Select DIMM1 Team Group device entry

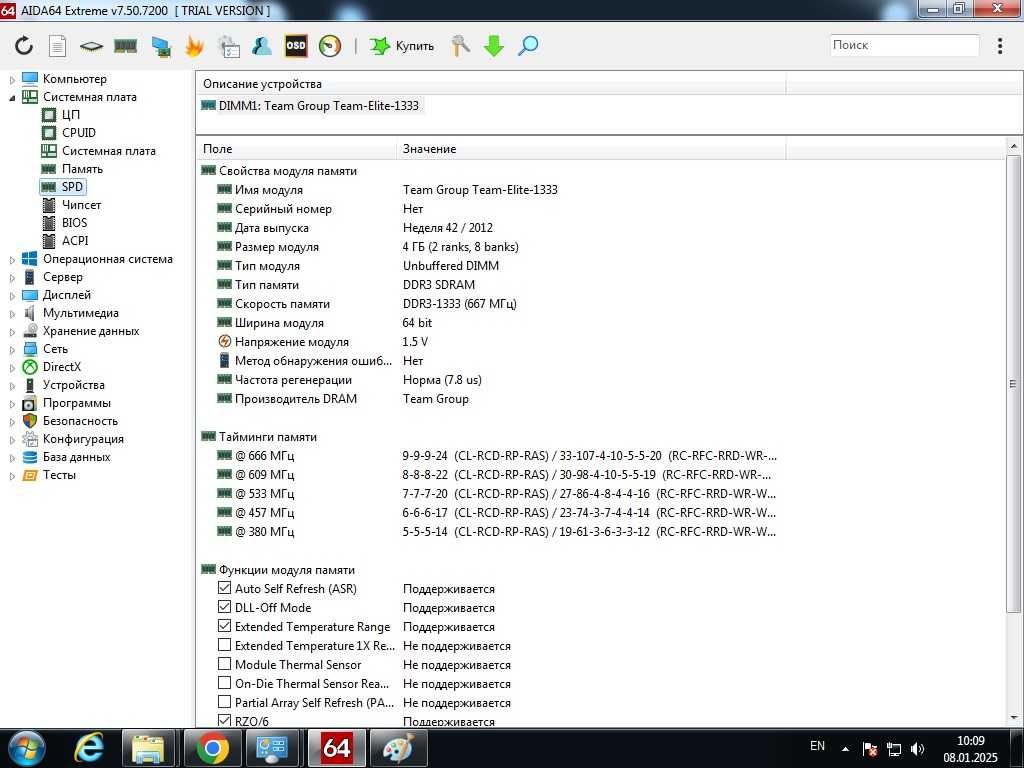pos(311,106)
